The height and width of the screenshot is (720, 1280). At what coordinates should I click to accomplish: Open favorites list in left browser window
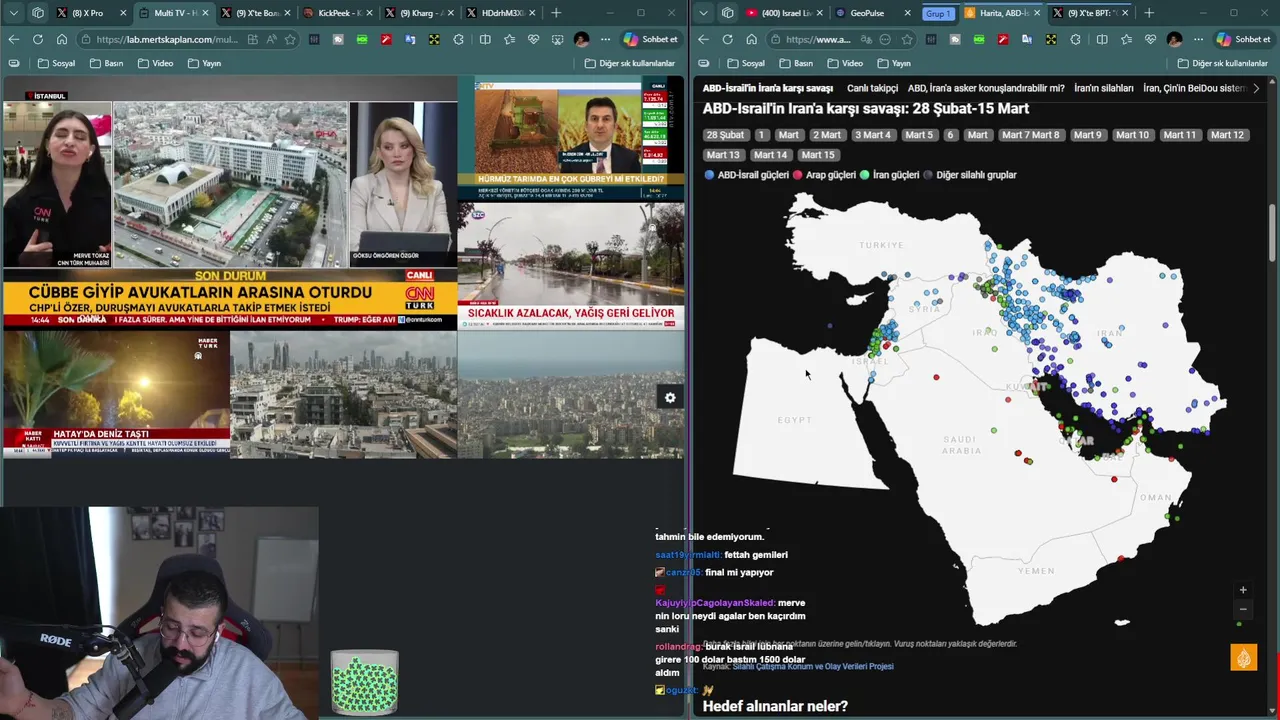tap(510, 39)
